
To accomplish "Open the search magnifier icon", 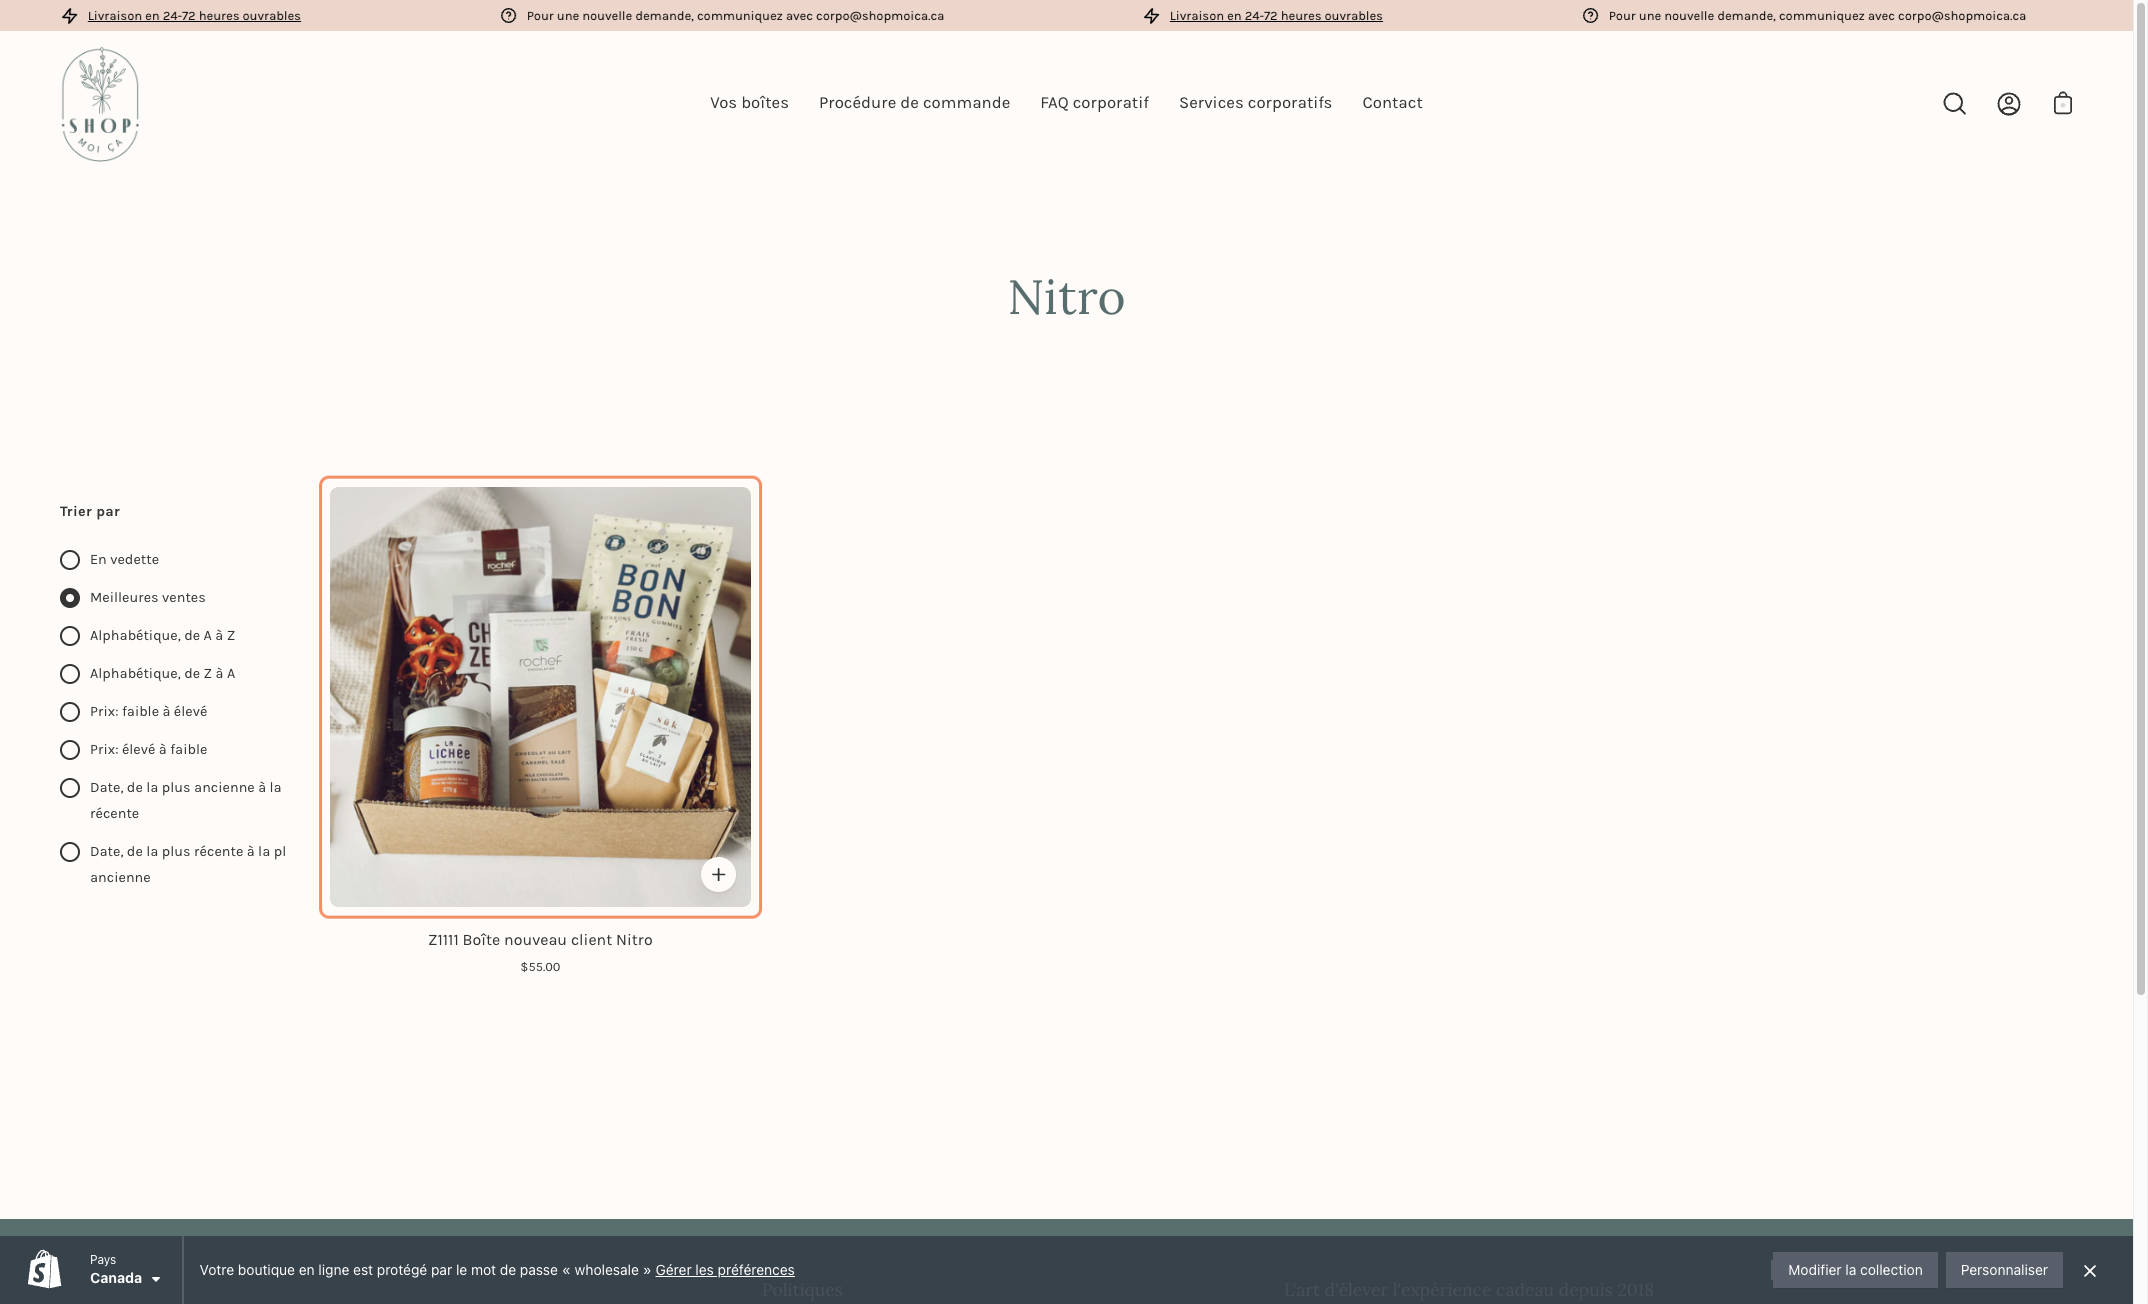I will click(1954, 104).
